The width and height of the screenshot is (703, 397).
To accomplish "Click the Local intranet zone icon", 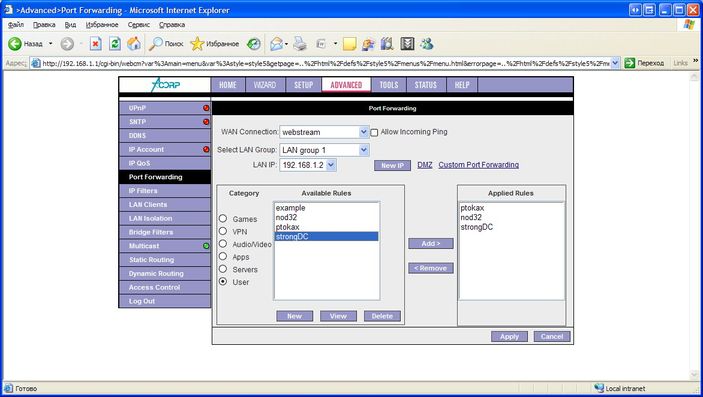I will coord(599,388).
